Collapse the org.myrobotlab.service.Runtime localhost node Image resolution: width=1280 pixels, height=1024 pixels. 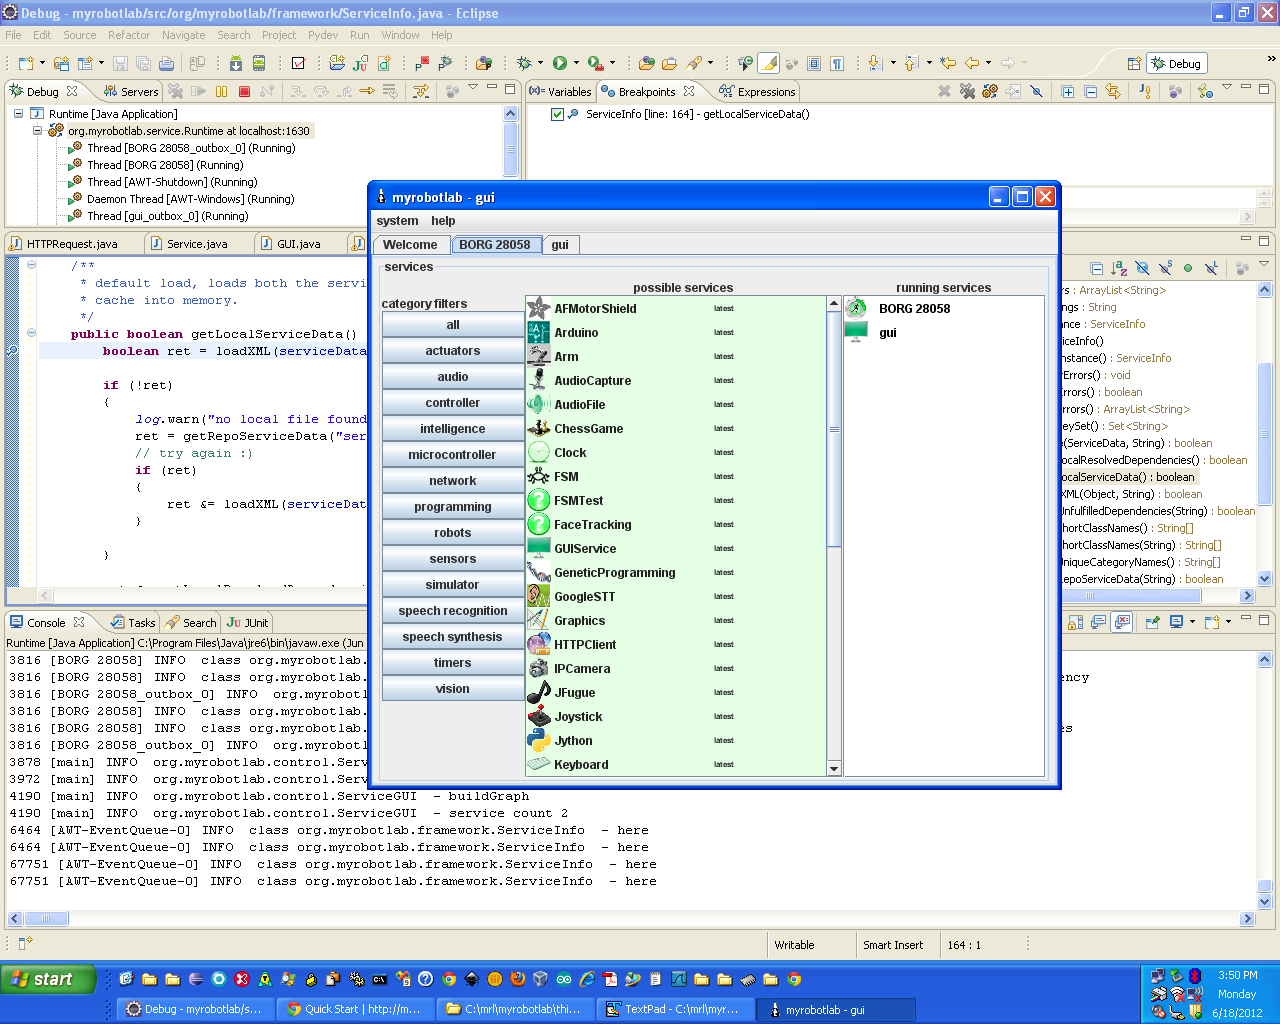coord(37,131)
